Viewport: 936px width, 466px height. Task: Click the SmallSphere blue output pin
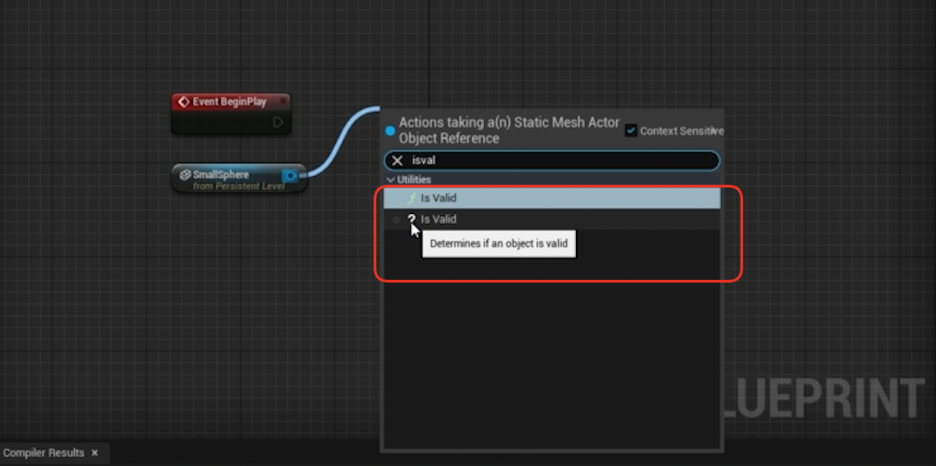tap(290, 175)
